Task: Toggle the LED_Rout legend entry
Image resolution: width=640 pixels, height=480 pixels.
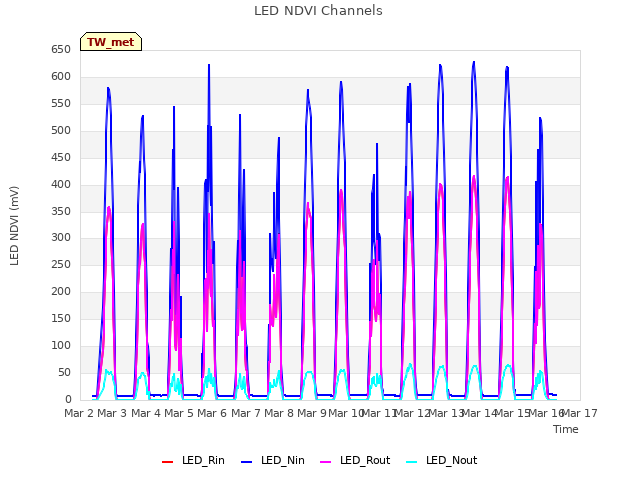Action: pos(355,460)
